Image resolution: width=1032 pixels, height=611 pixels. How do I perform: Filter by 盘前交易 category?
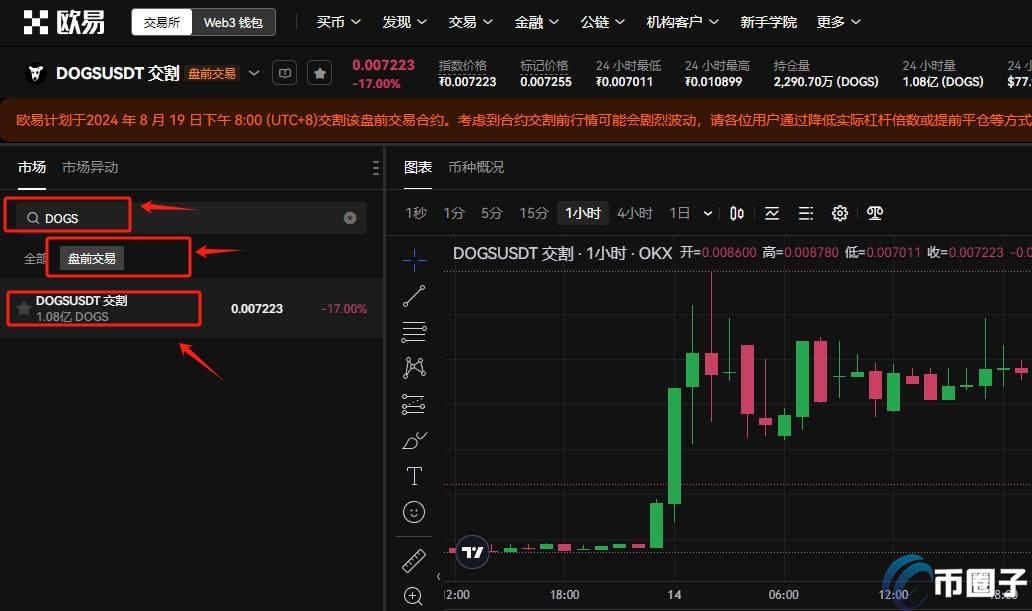(91, 259)
